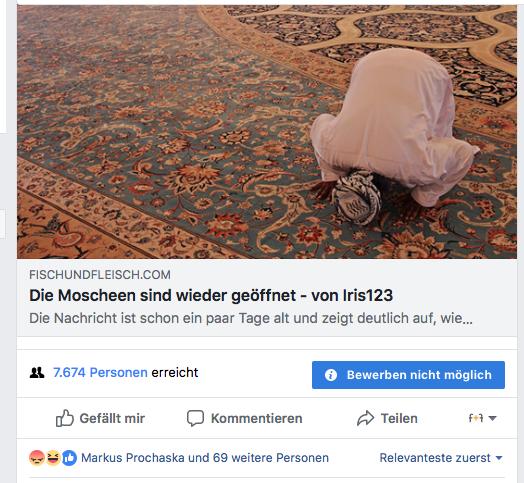The width and height of the screenshot is (524, 483).
Task: Click the angry reaction emoji
Action: coord(37,458)
